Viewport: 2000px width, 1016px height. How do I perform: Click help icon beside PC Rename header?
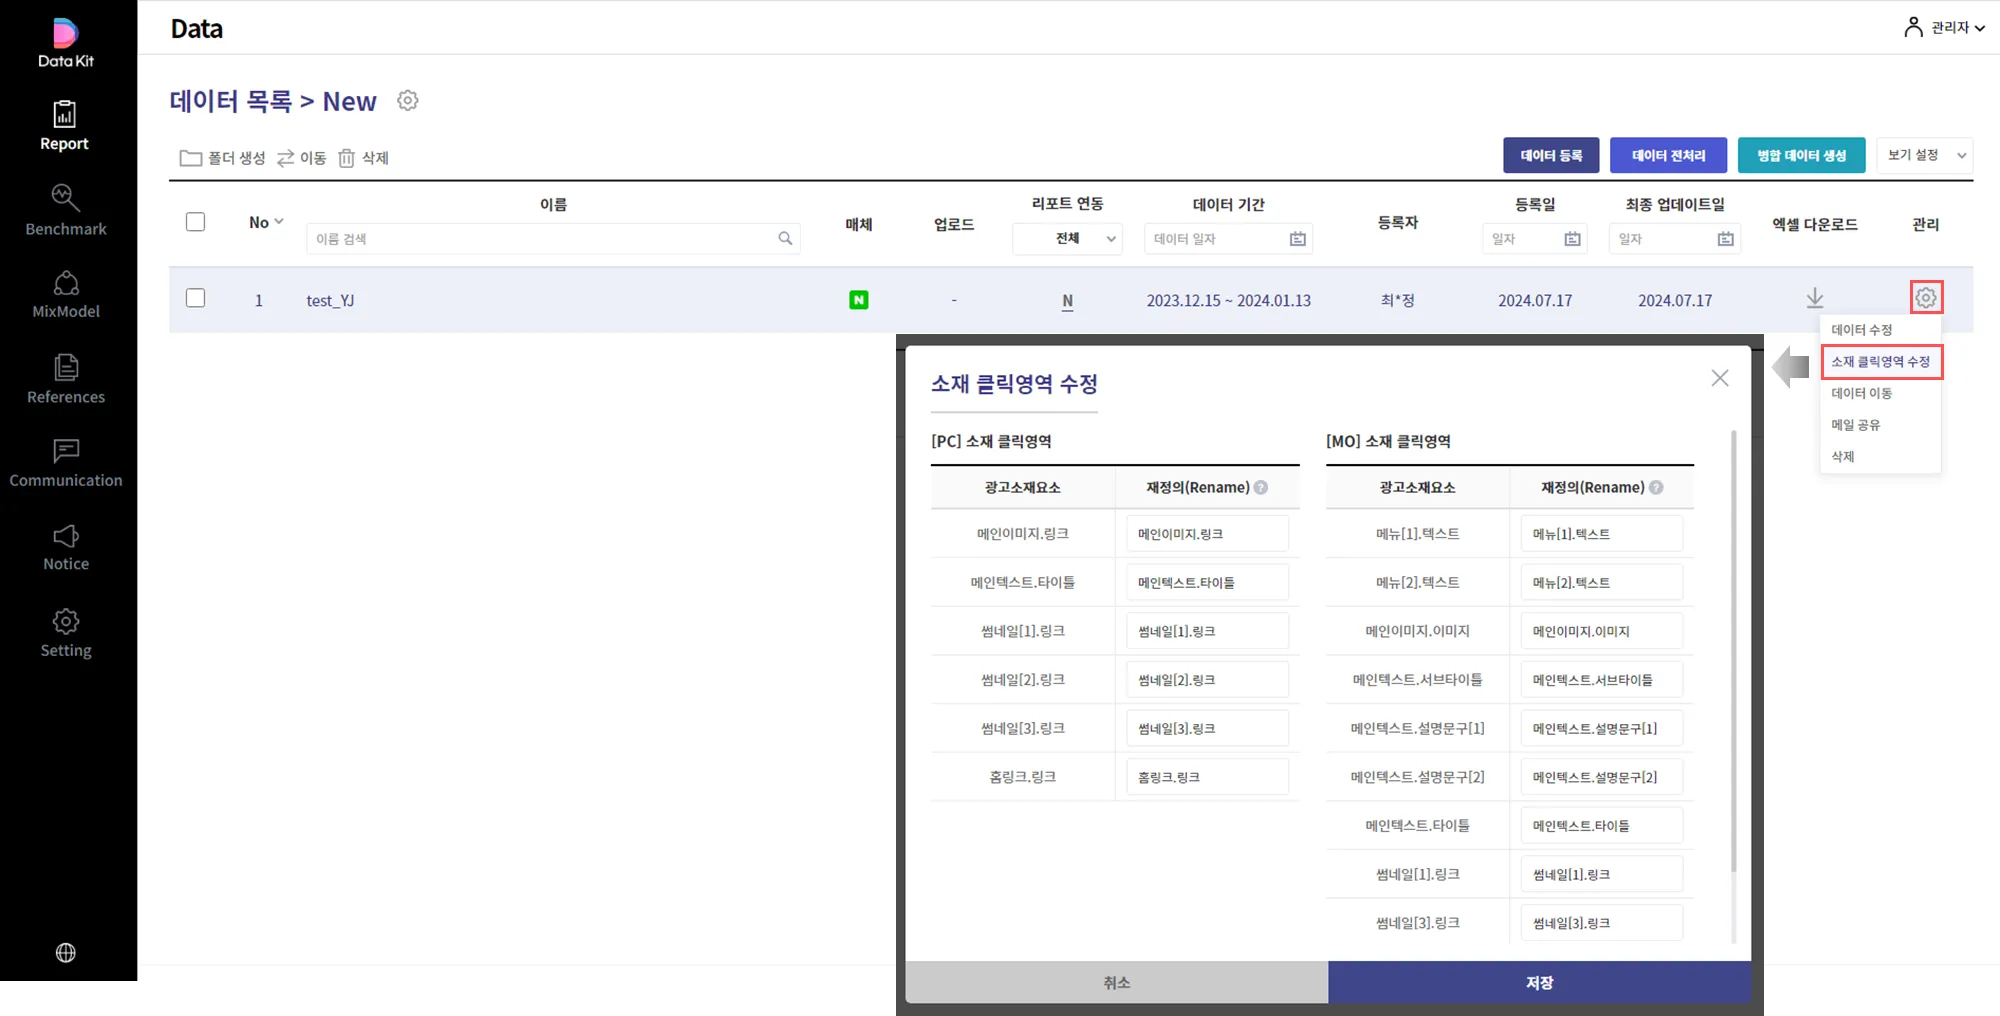click(1261, 487)
